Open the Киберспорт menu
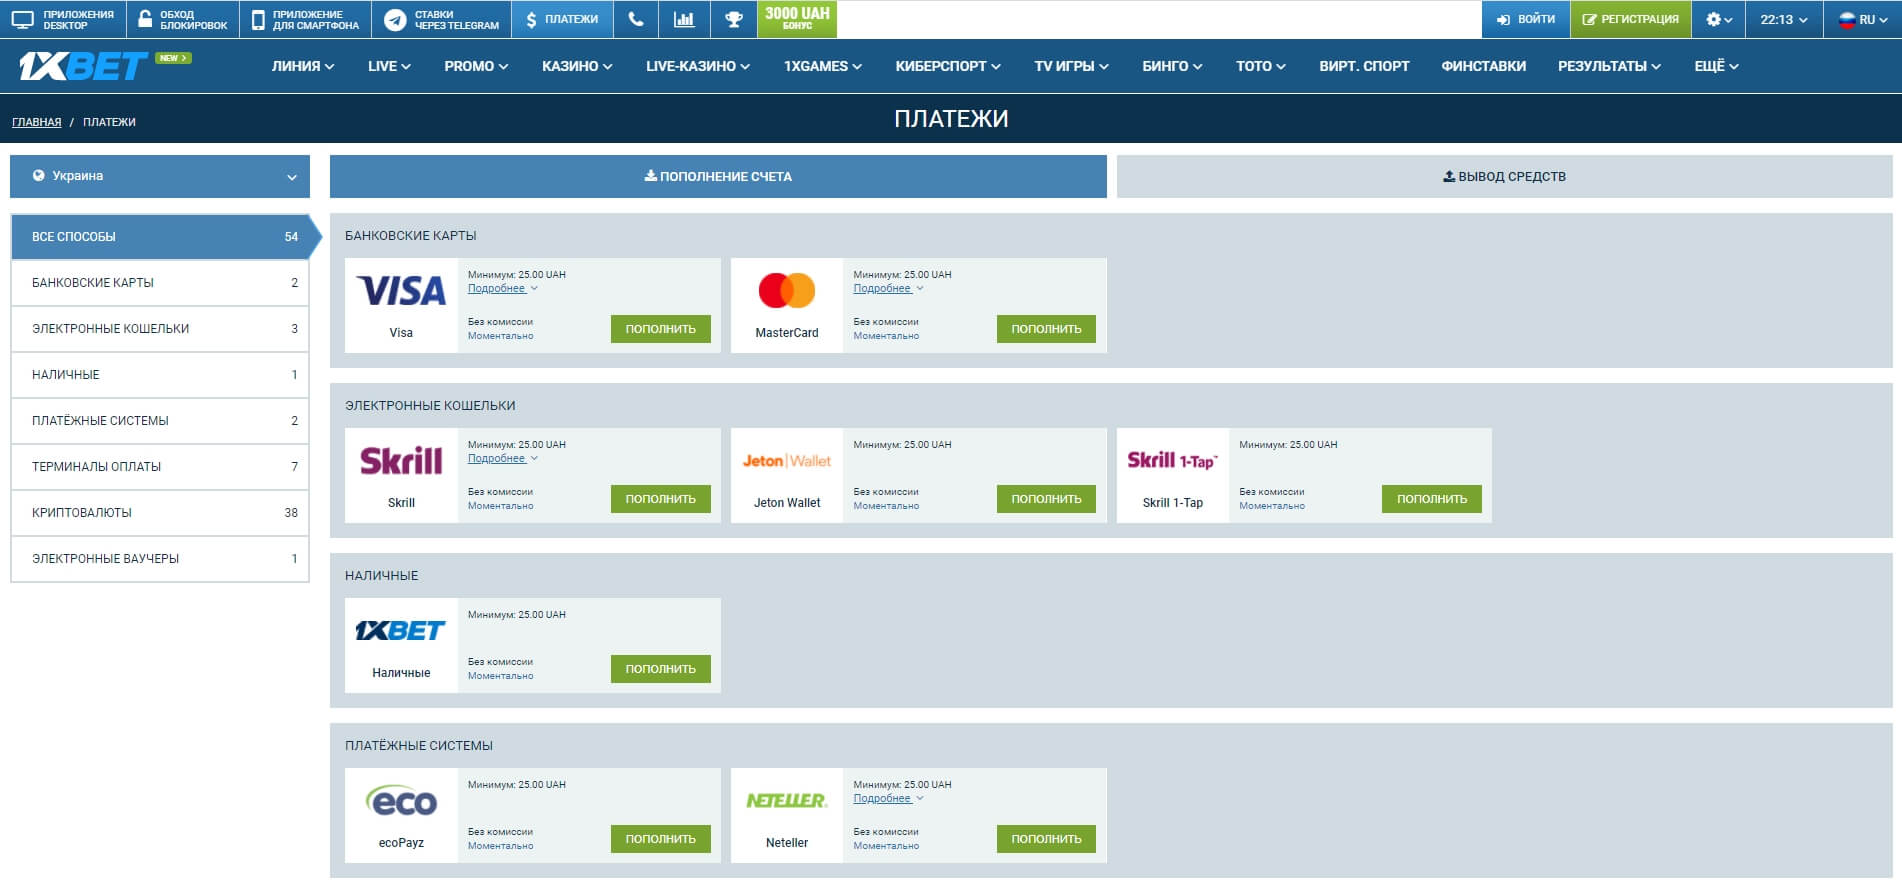 click(948, 66)
